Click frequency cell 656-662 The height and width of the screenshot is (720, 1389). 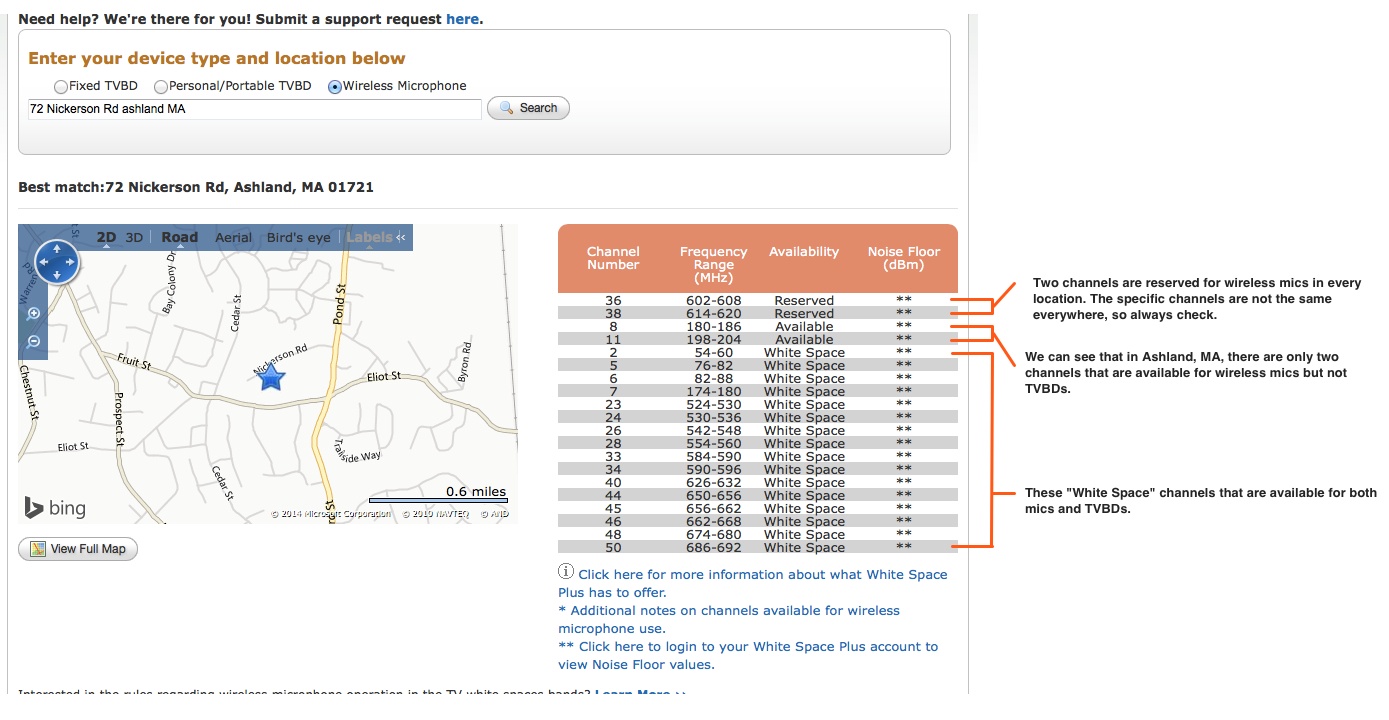(x=713, y=508)
